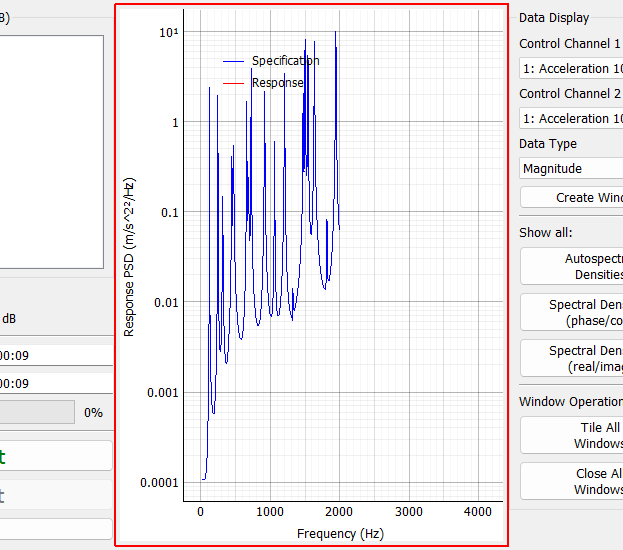Open the Magnitude data type dropdown
Viewport: 623px width, 550px height.
click(571, 168)
